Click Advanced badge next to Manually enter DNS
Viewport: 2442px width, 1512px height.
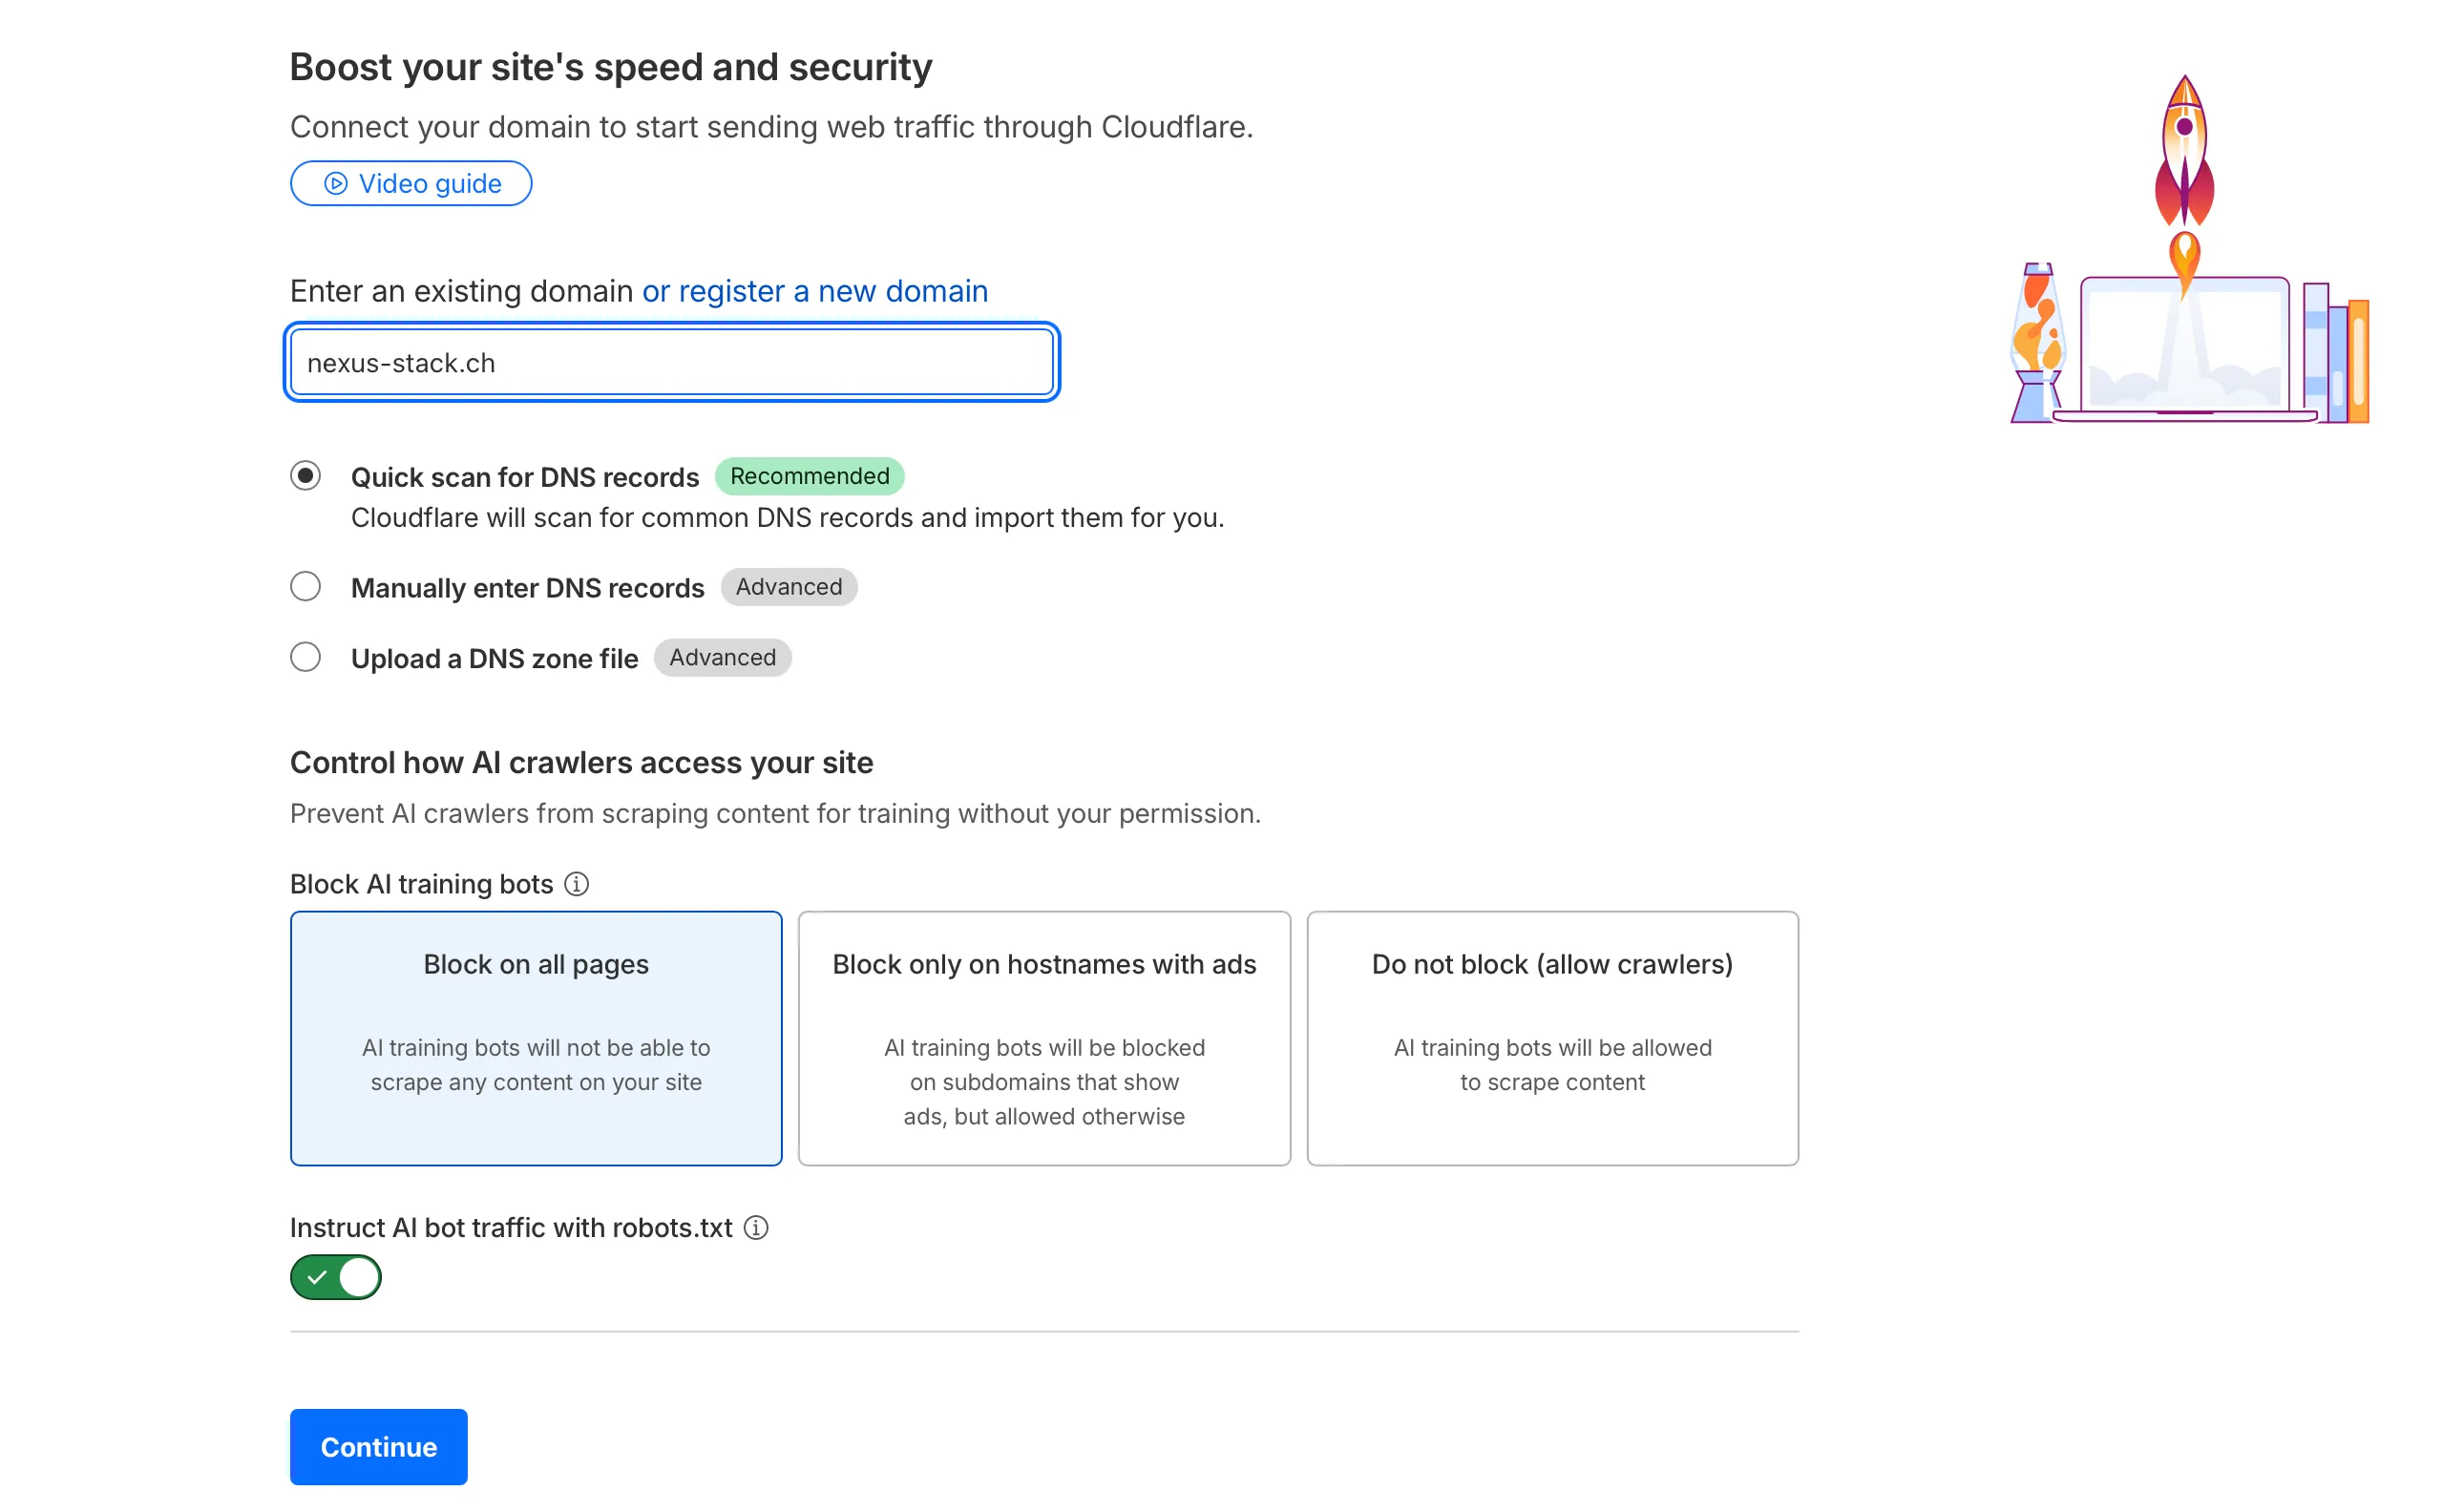click(x=788, y=587)
